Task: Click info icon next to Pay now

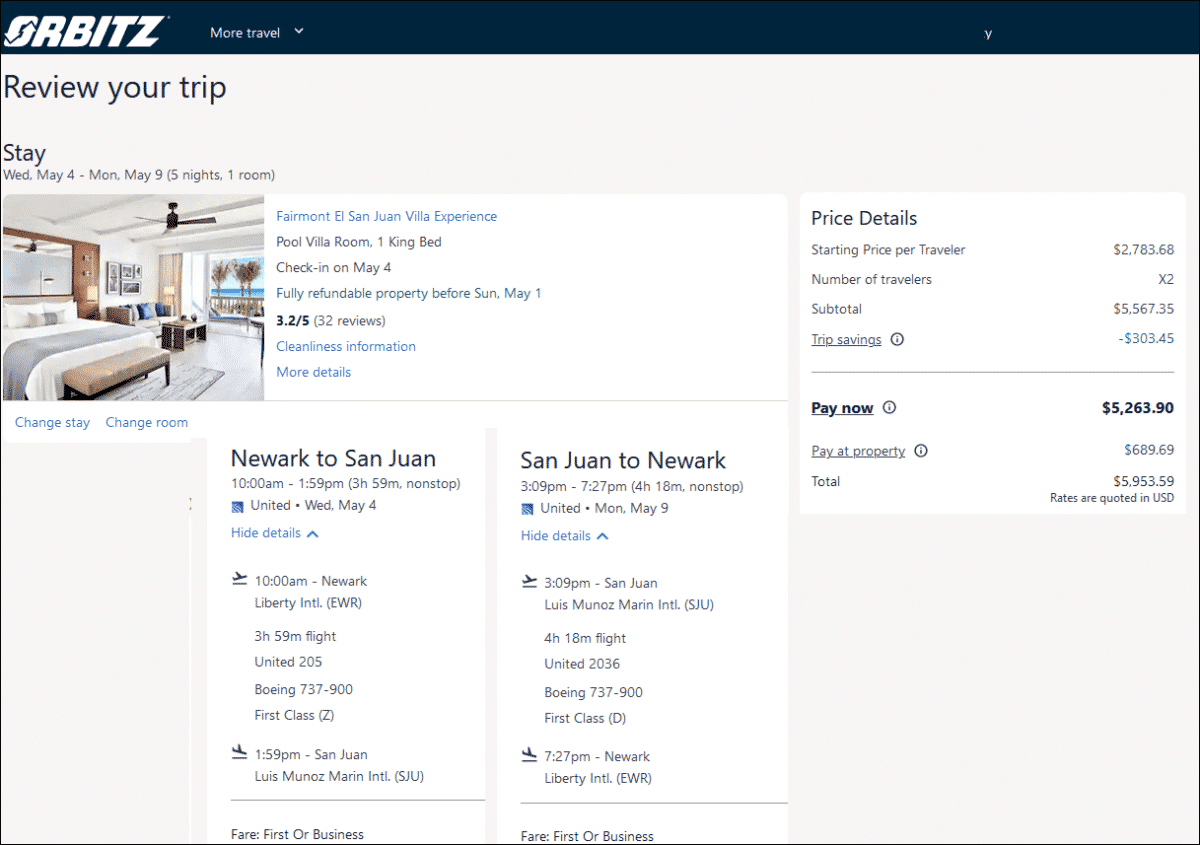Action: pos(889,408)
